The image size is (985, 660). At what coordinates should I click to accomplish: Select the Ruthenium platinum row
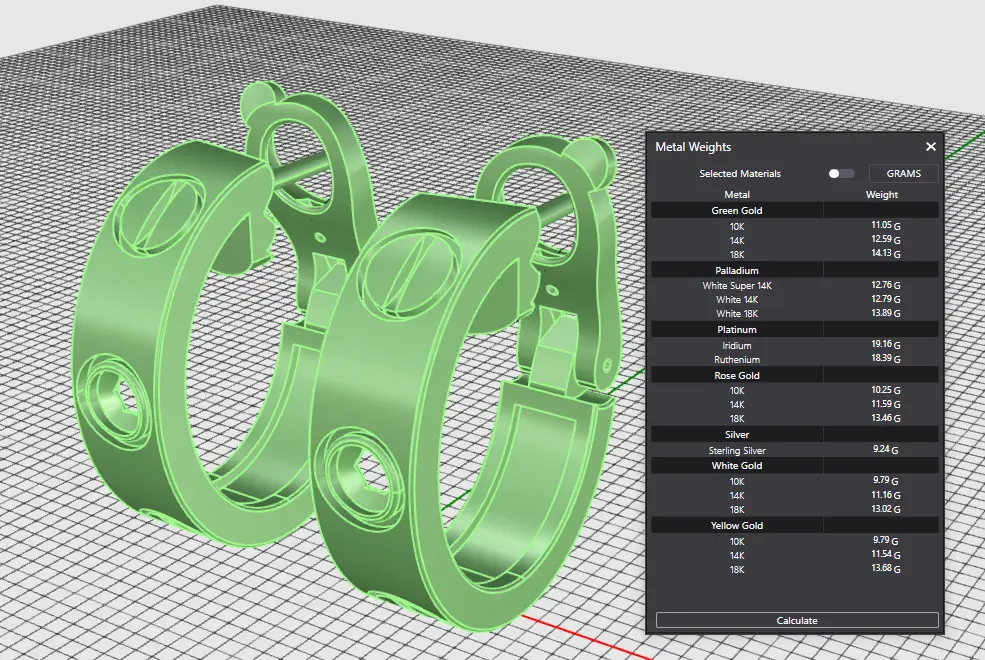pos(736,359)
